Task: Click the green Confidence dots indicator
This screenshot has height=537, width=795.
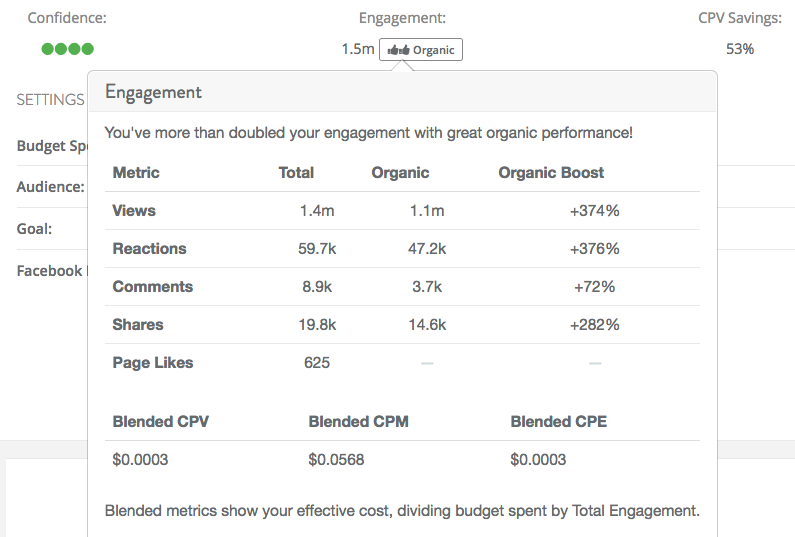Action: click(67, 49)
